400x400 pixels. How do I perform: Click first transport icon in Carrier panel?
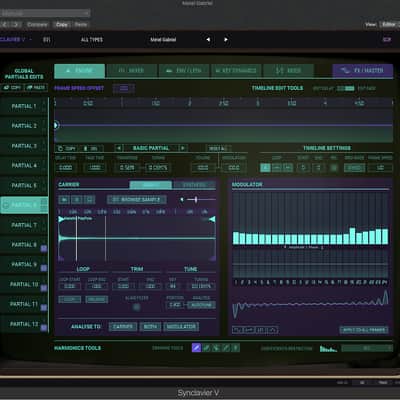pyautogui.click(x=64, y=200)
